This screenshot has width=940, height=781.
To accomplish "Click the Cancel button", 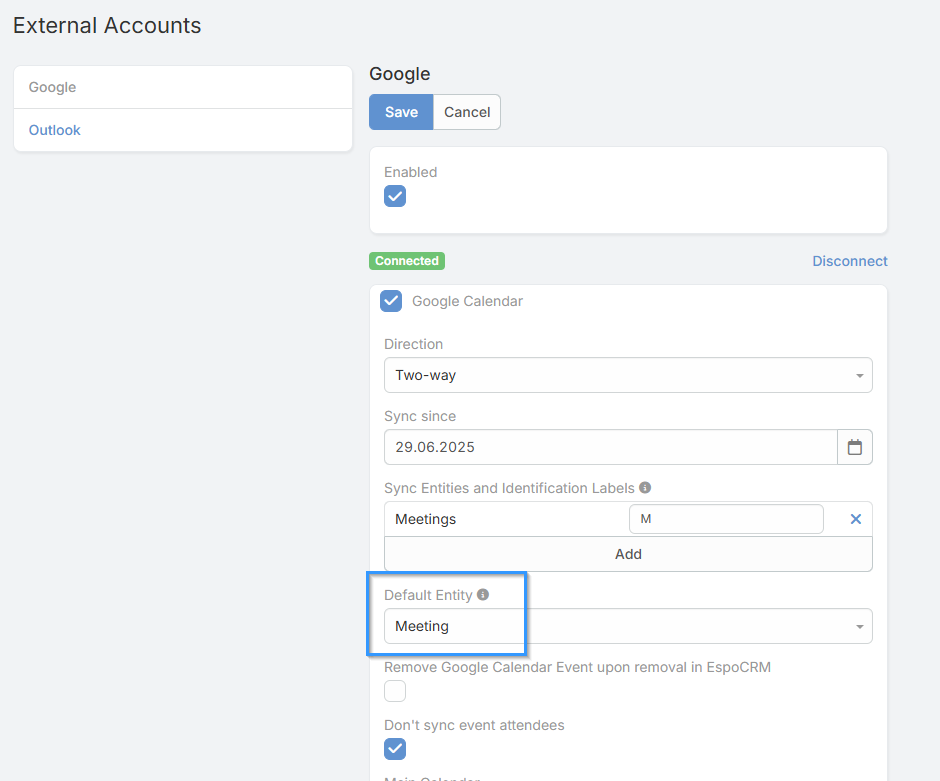I will coord(467,112).
